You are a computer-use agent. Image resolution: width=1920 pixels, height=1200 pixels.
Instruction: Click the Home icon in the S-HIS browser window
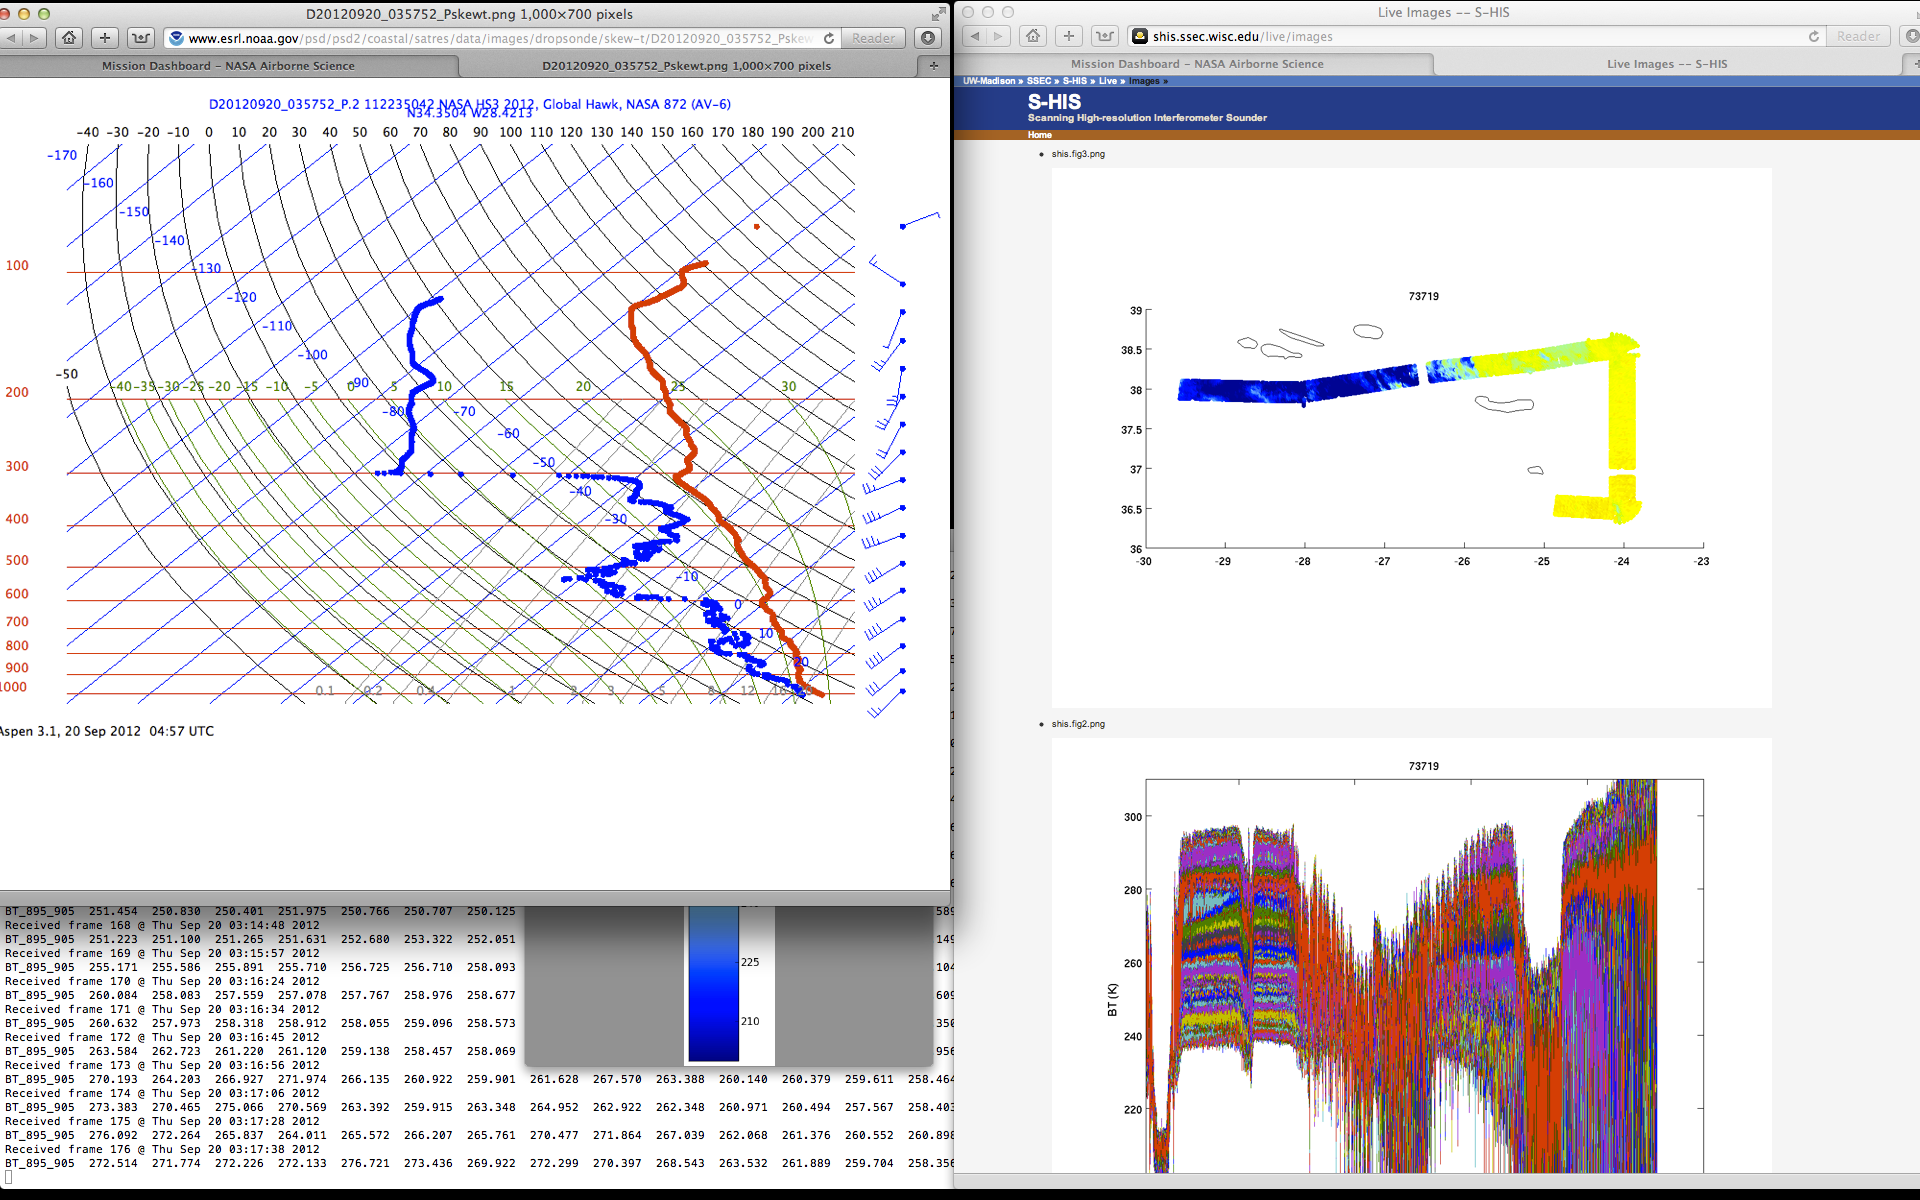[x=1033, y=36]
